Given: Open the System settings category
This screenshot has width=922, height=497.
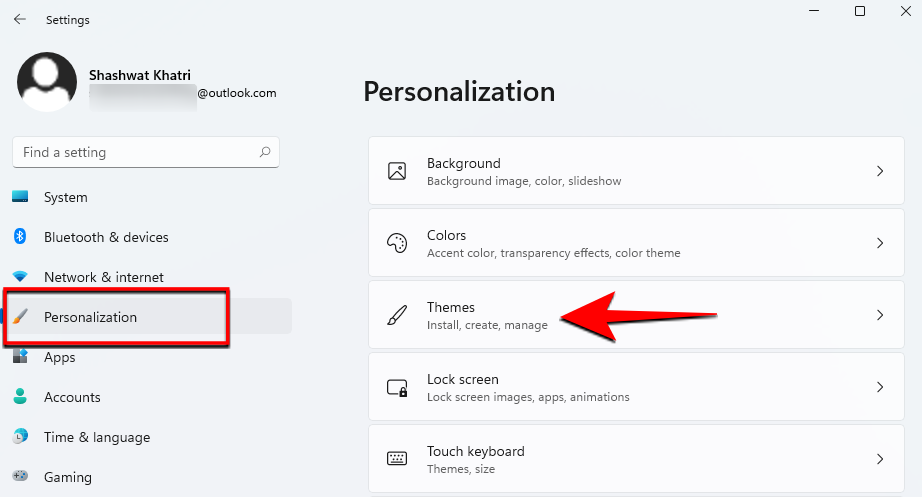Looking at the screenshot, I should [66, 197].
